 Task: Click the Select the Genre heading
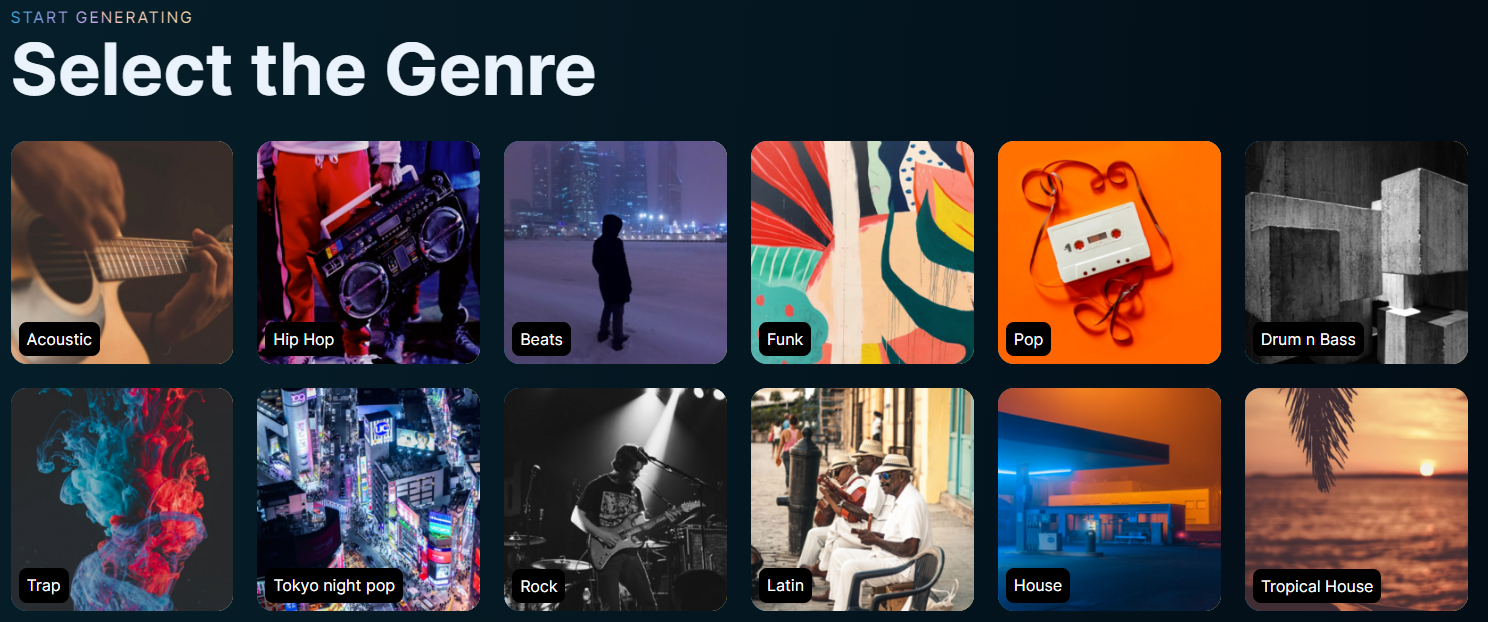click(x=303, y=68)
